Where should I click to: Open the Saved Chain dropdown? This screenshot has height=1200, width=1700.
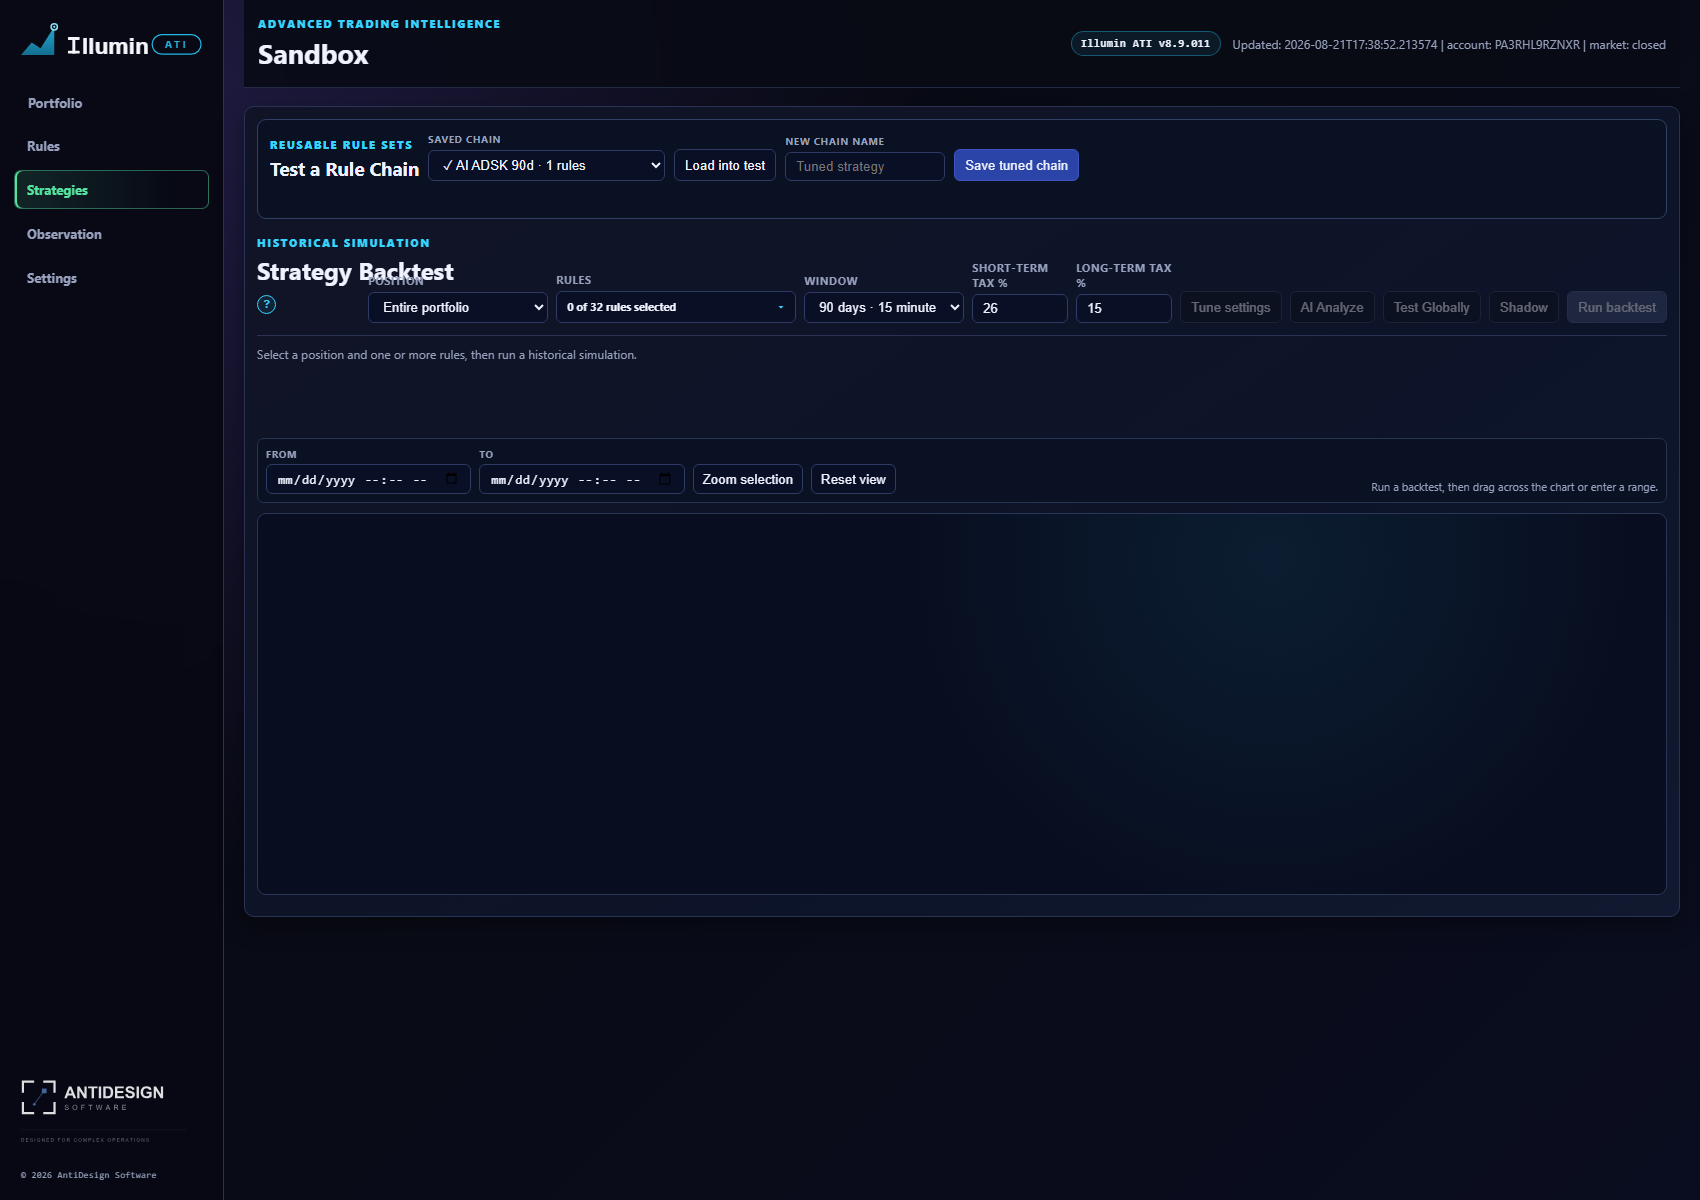coord(546,165)
